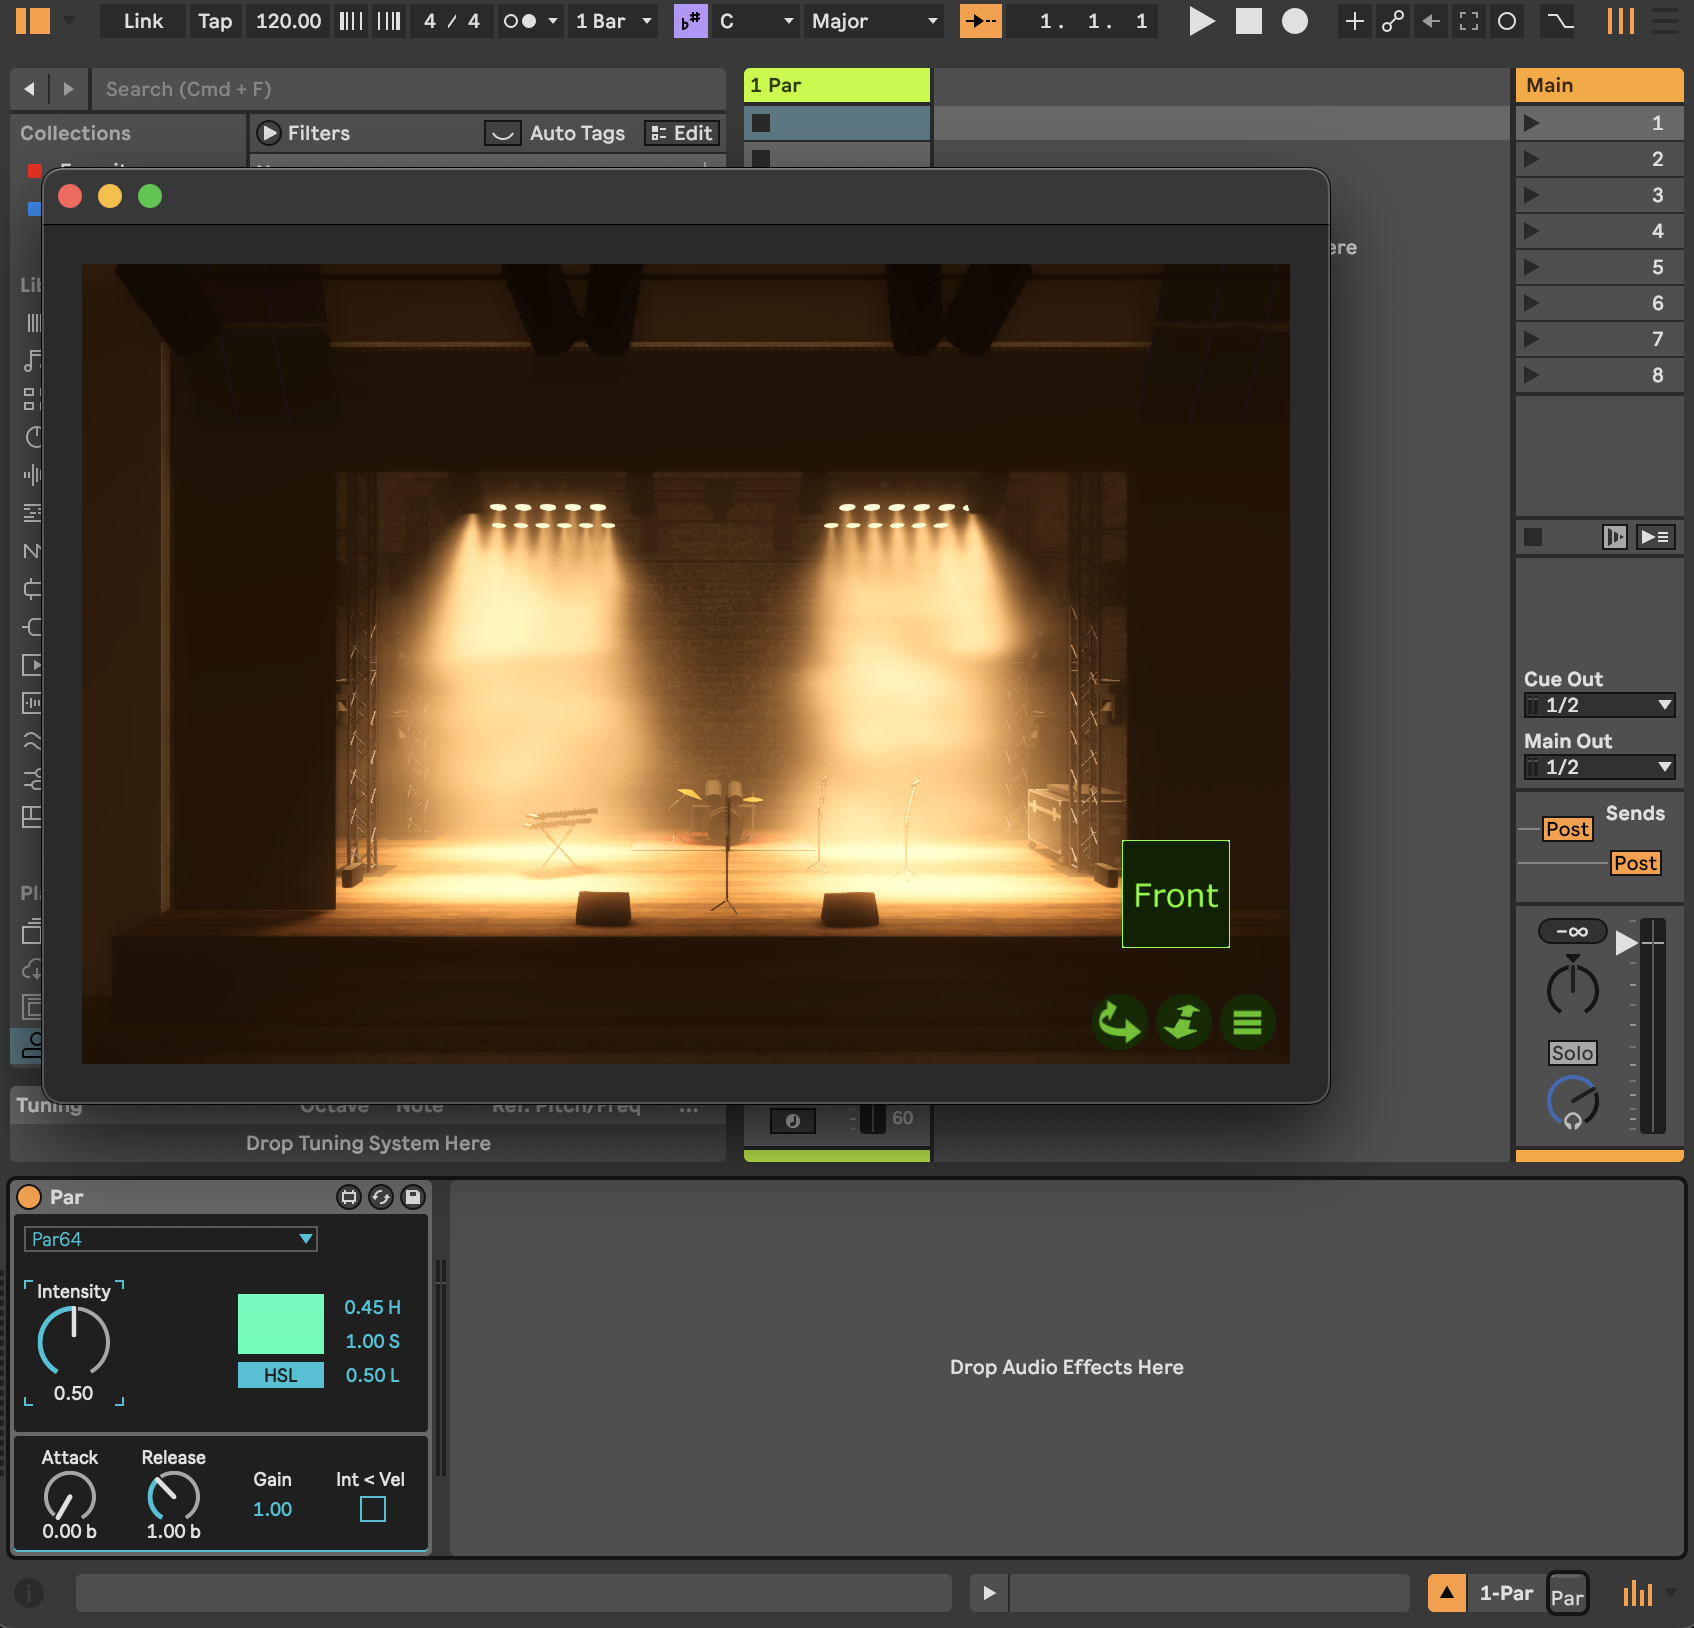This screenshot has width=1694, height=1628.
Task: Click the Par device save preset icon
Action: pyautogui.click(x=413, y=1197)
